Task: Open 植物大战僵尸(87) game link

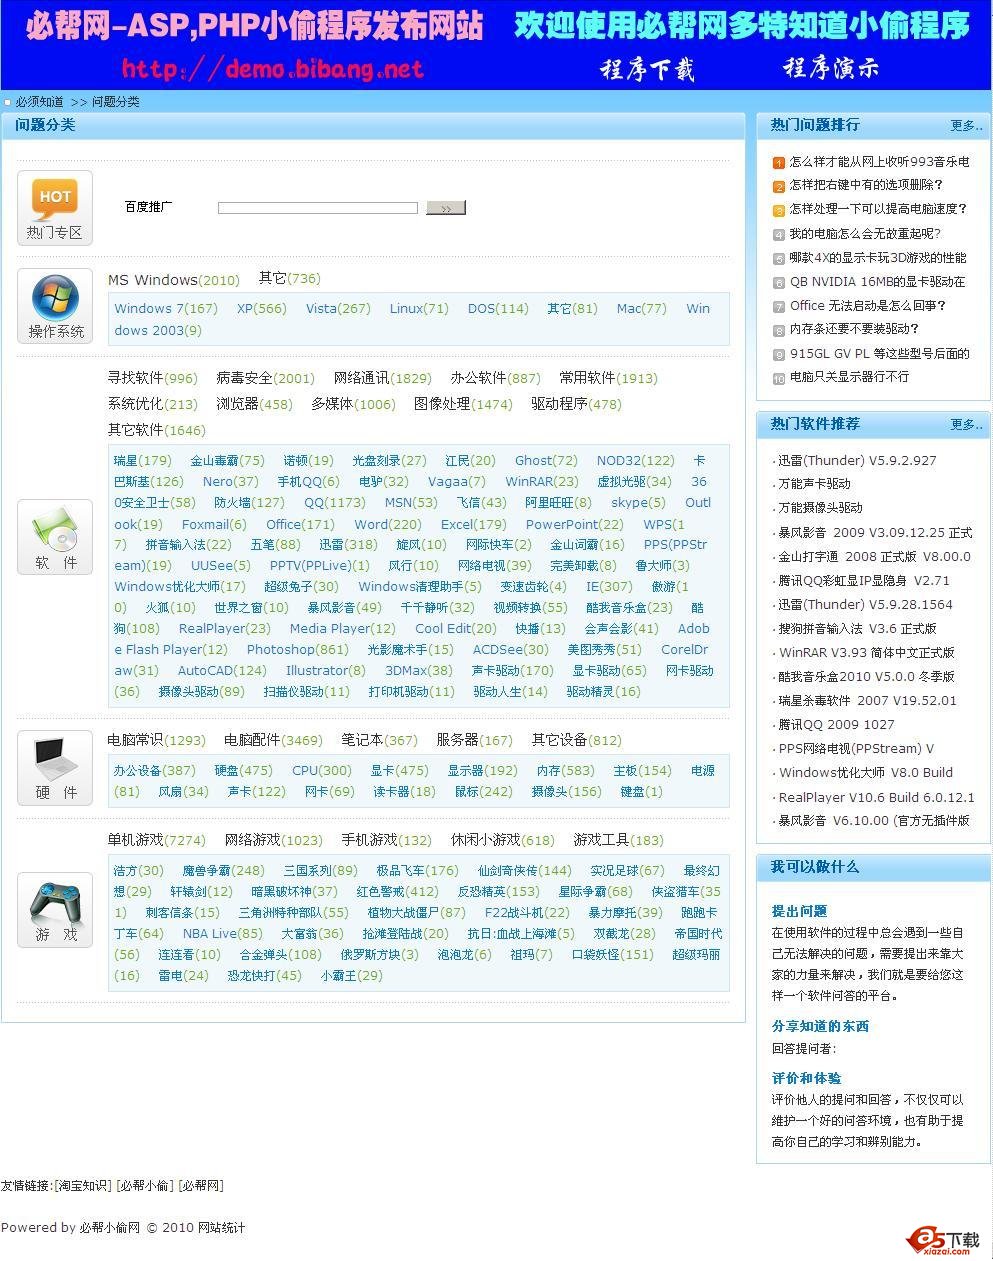Action: point(417,913)
